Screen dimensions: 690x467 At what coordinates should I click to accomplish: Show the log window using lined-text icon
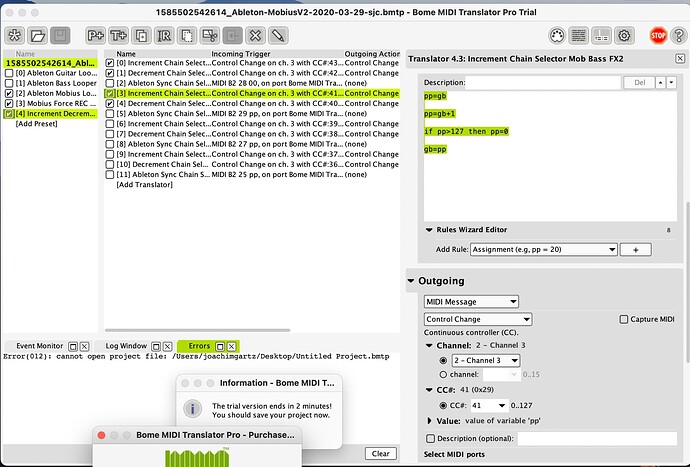point(579,36)
